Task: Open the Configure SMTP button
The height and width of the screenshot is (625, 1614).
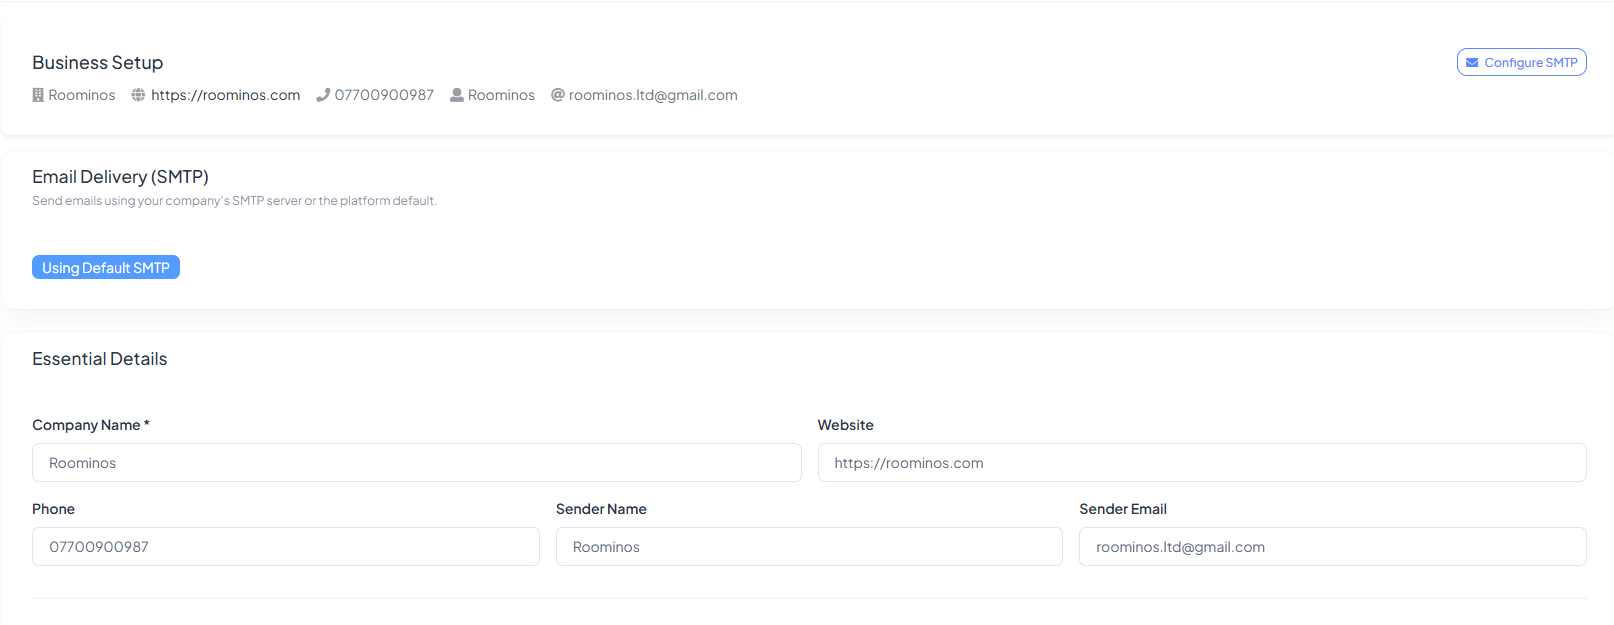Action: 1521,62
